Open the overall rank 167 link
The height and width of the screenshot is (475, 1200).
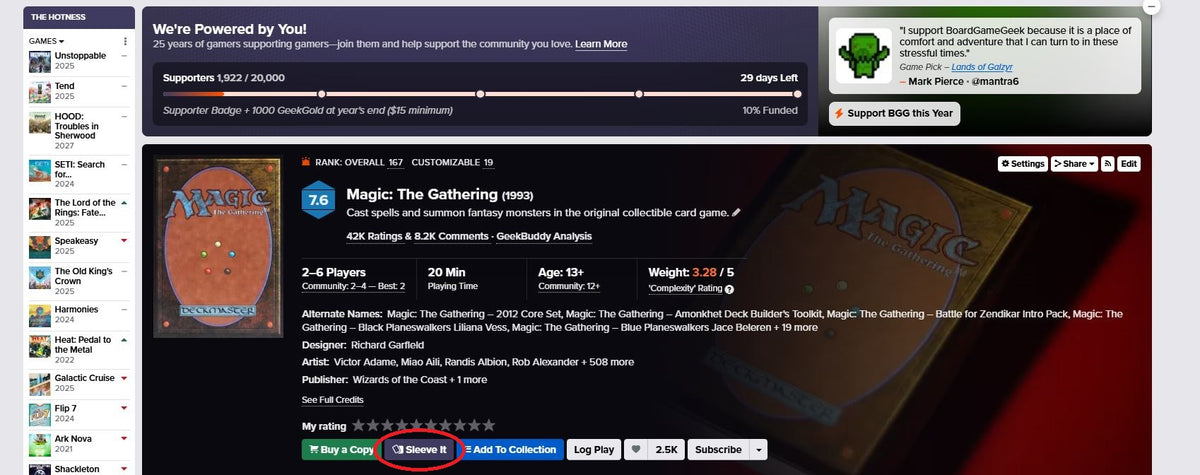(x=396, y=162)
